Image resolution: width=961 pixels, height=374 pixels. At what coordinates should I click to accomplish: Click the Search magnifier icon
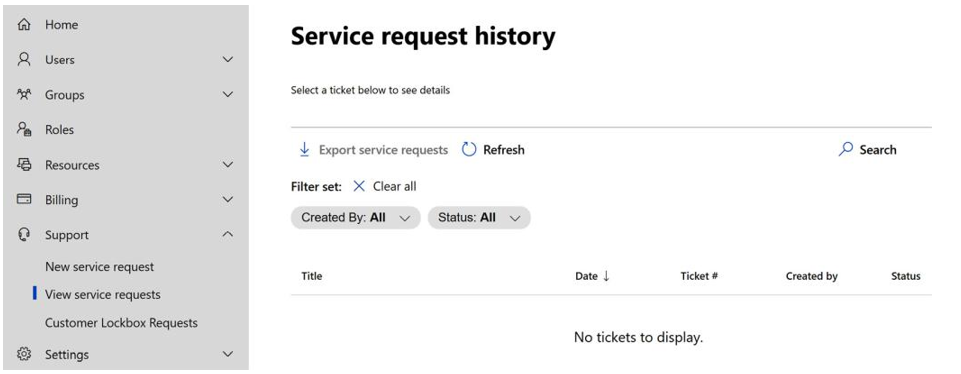point(846,149)
